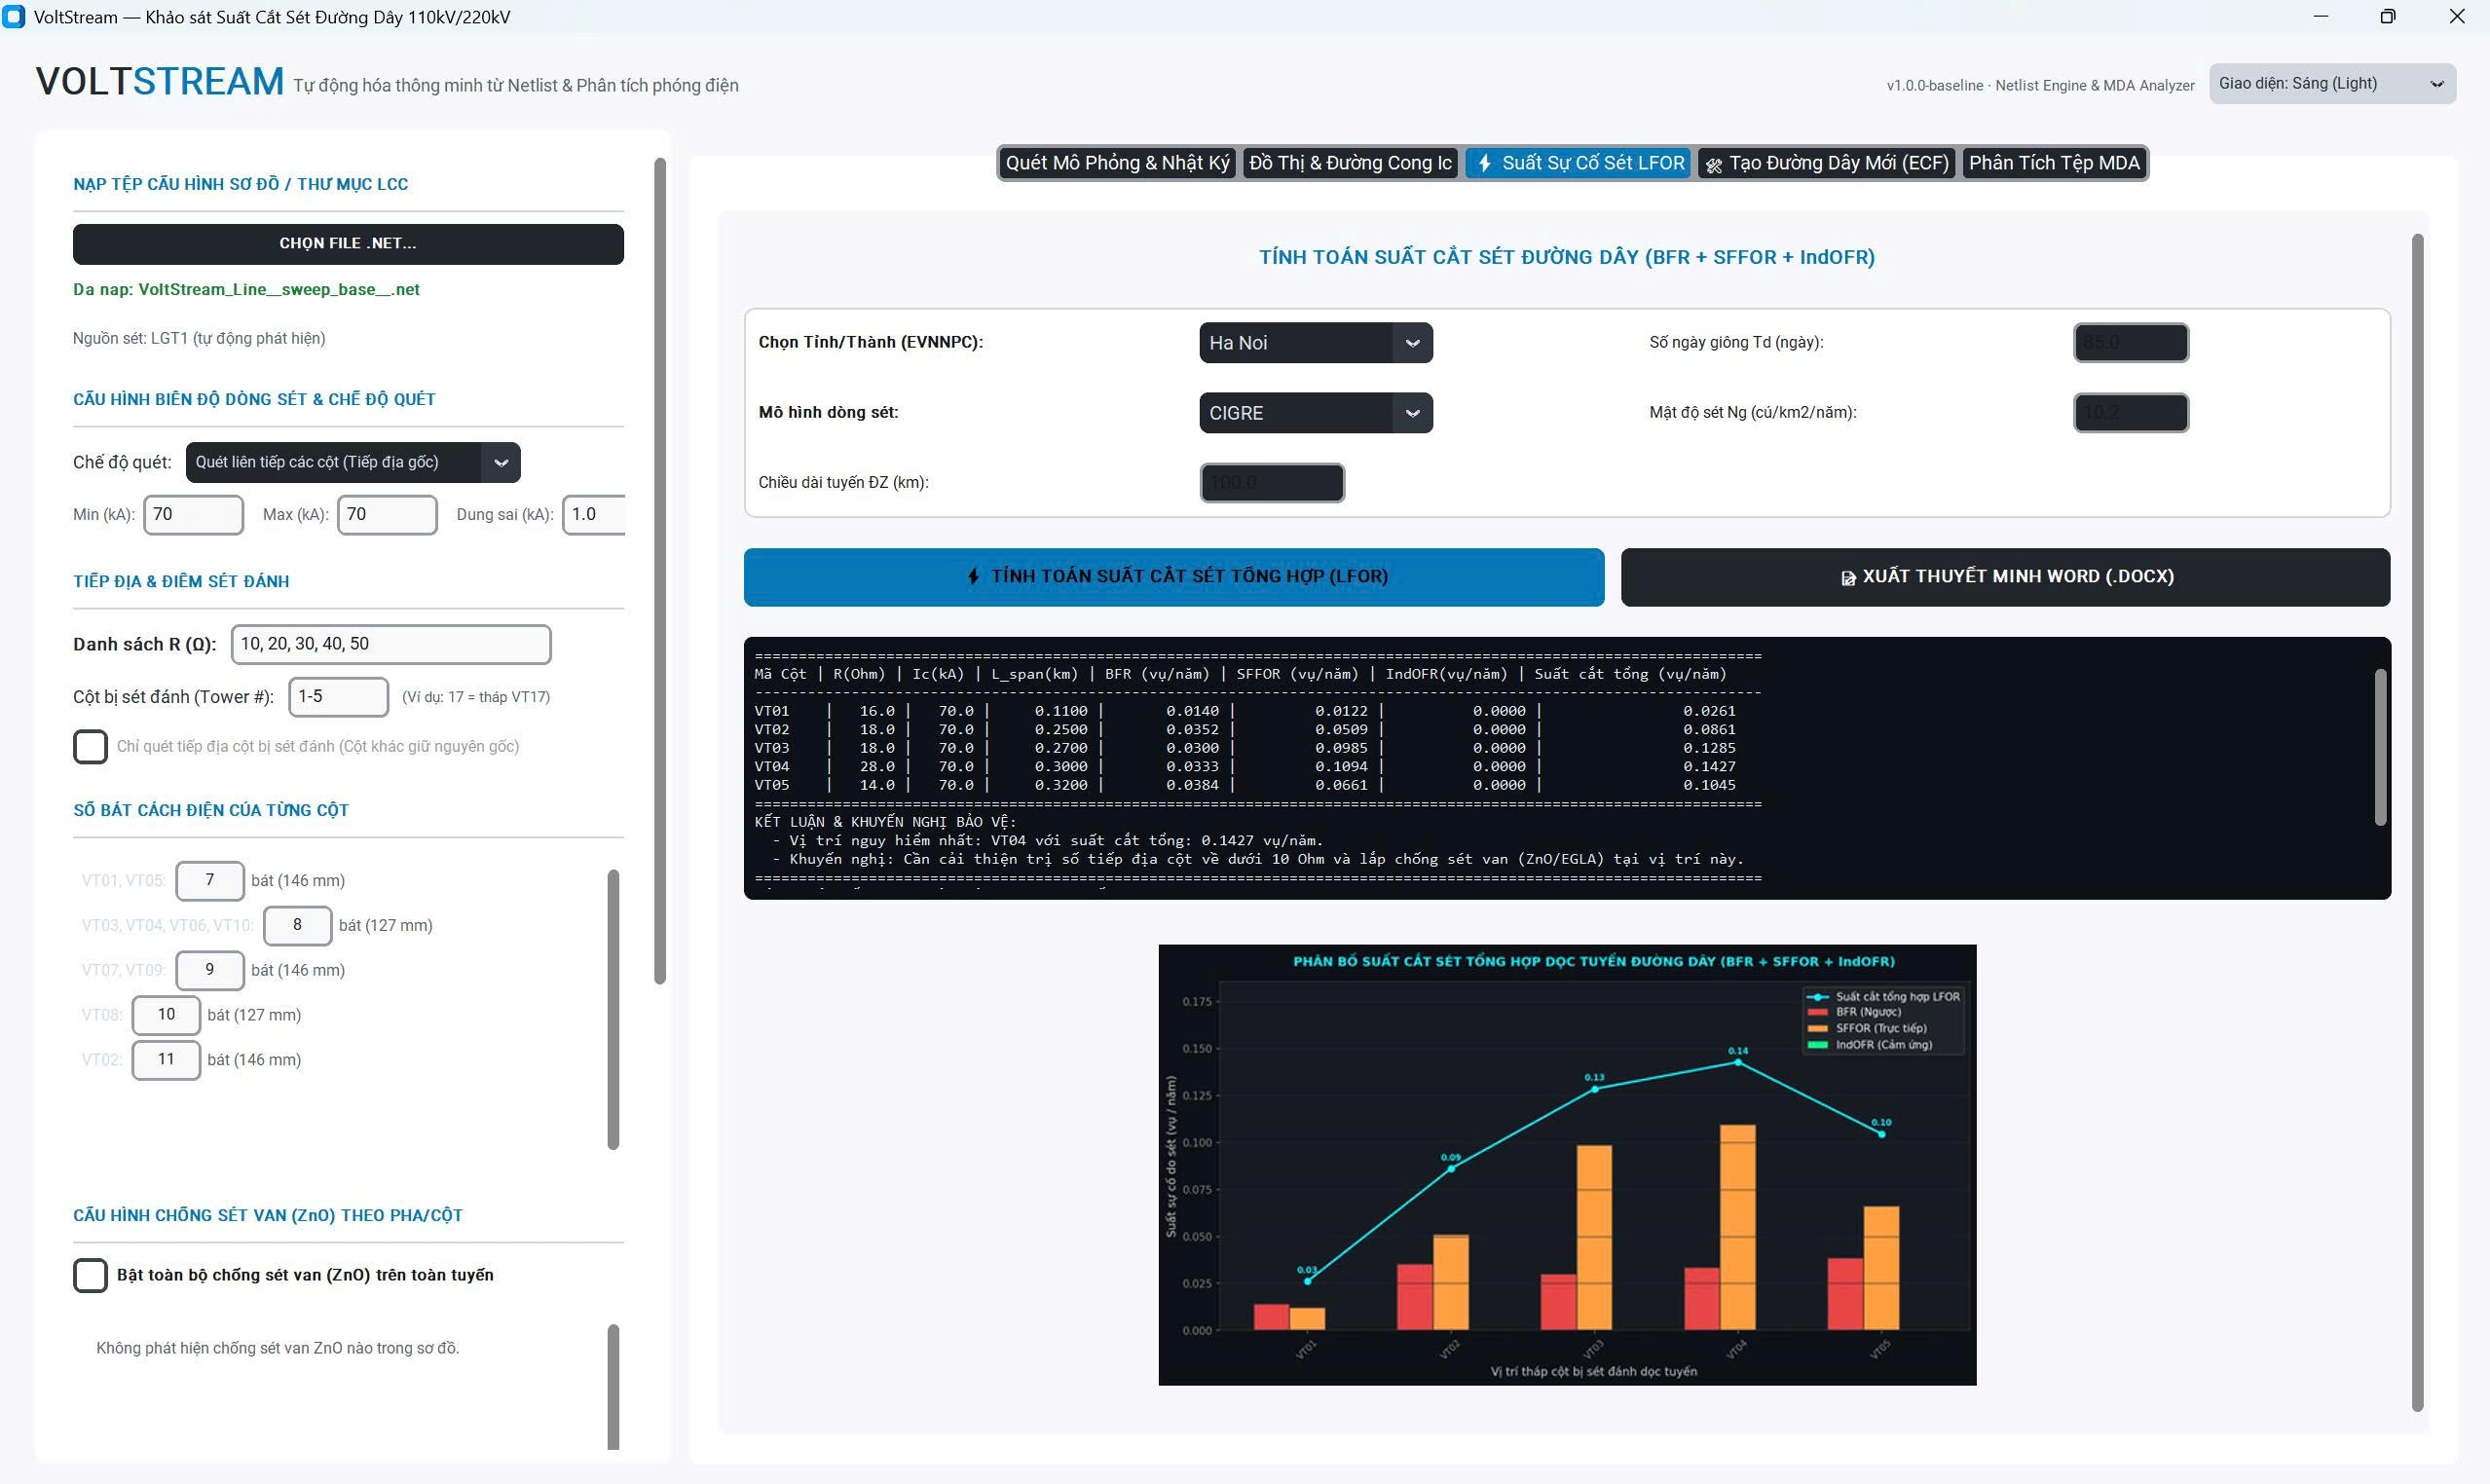Click the VoltStream app icon in title bar
2490x1484 pixels.
point(14,16)
